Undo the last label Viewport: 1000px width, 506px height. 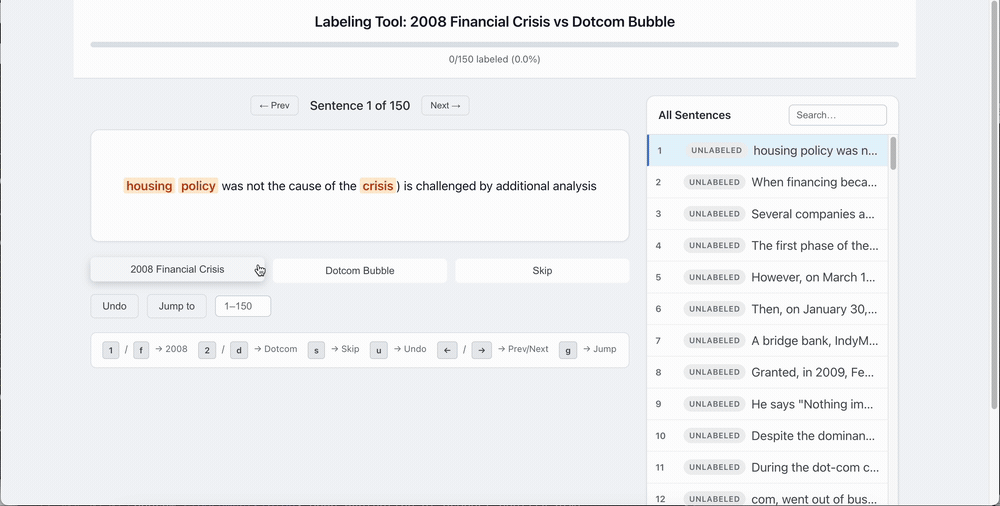(115, 306)
